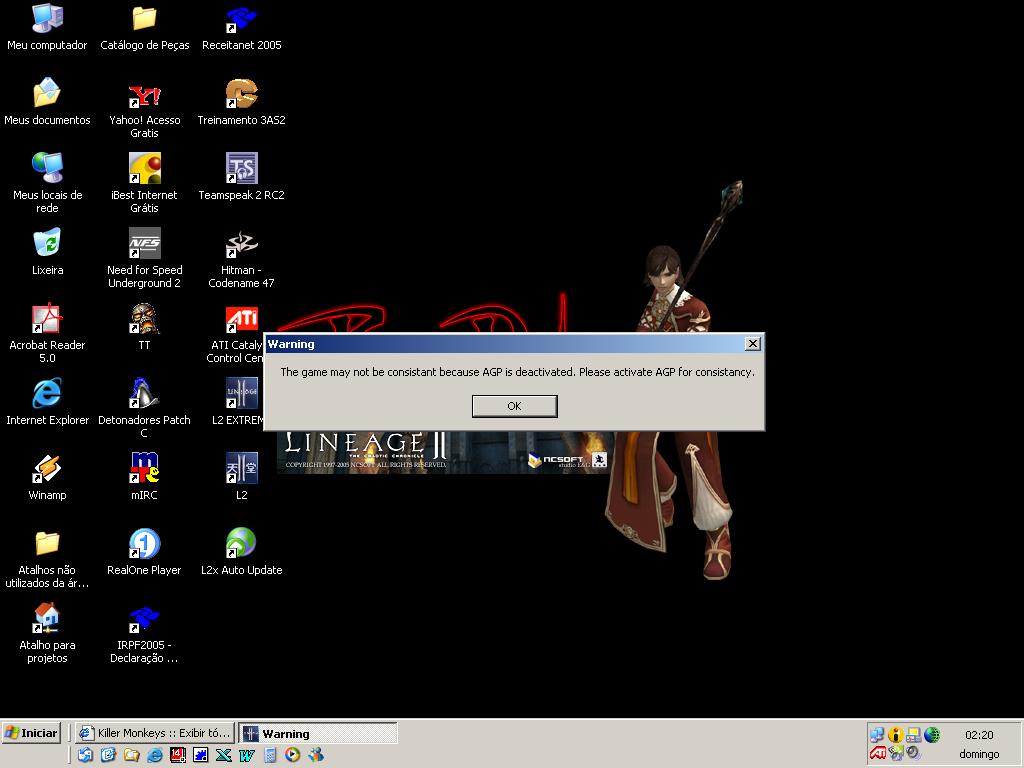Open the mIRC desktop shortcut
Image resolution: width=1024 pixels, height=768 pixels.
coord(144,469)
